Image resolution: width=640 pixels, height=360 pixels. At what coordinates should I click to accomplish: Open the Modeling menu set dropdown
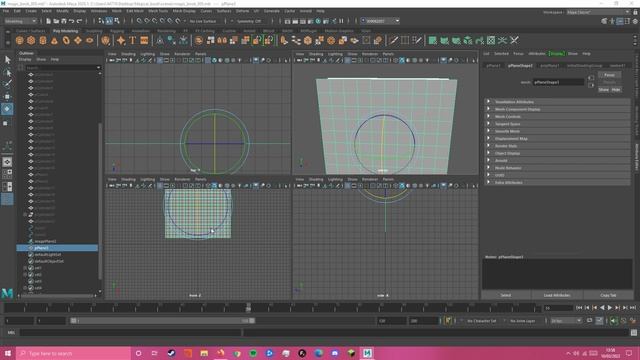coord(20,21)
